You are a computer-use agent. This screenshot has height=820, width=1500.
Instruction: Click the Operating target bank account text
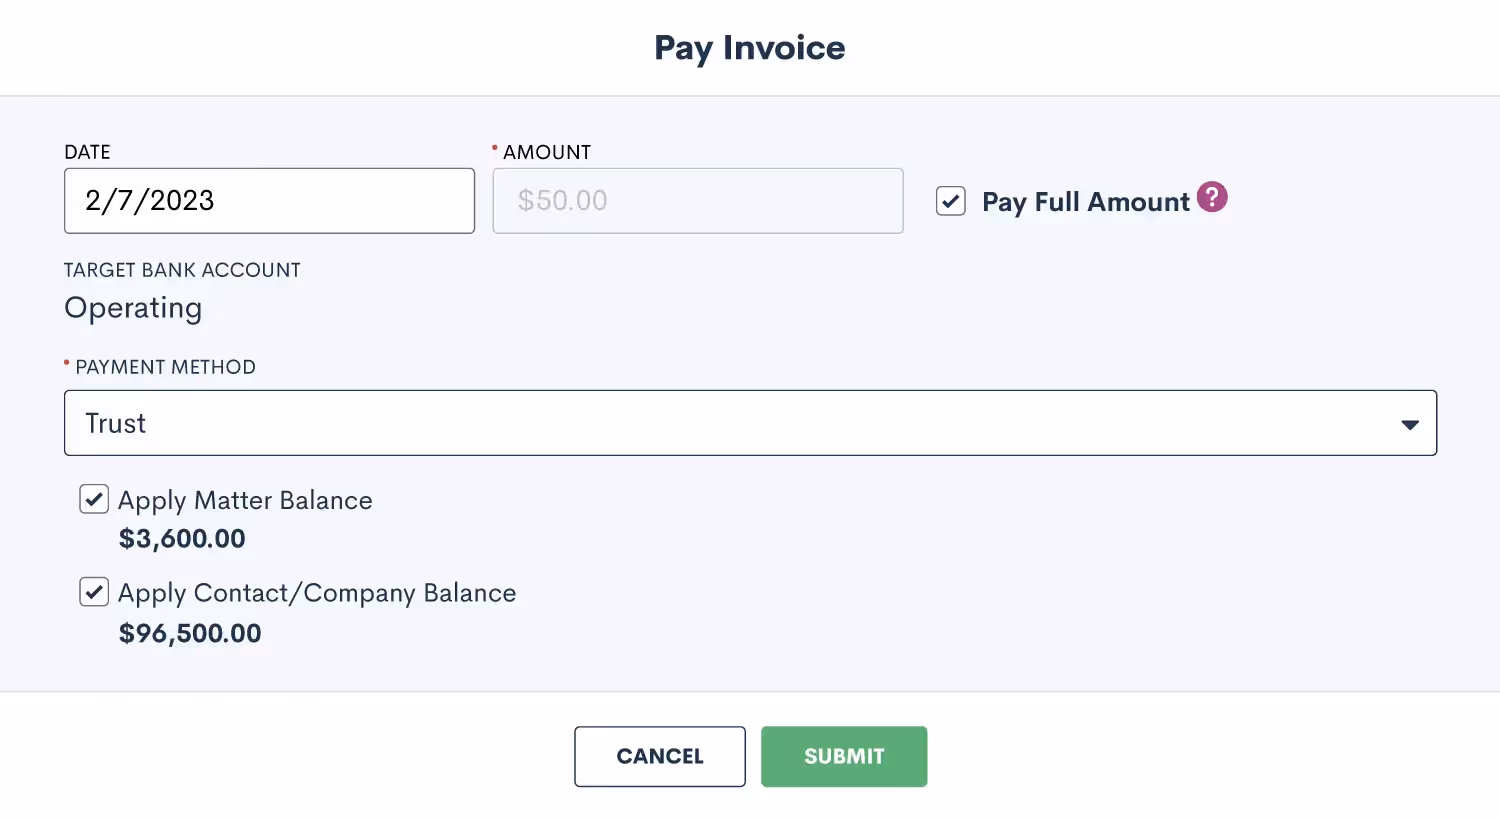coord(133,308)
